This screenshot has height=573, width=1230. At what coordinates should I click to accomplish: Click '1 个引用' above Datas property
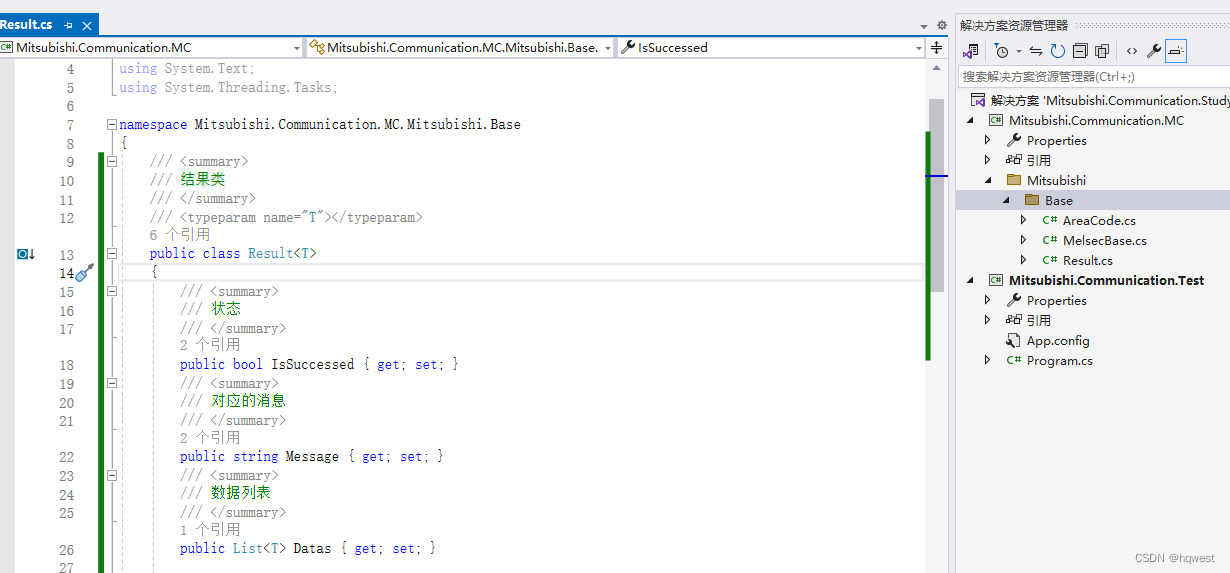(210, 529)
